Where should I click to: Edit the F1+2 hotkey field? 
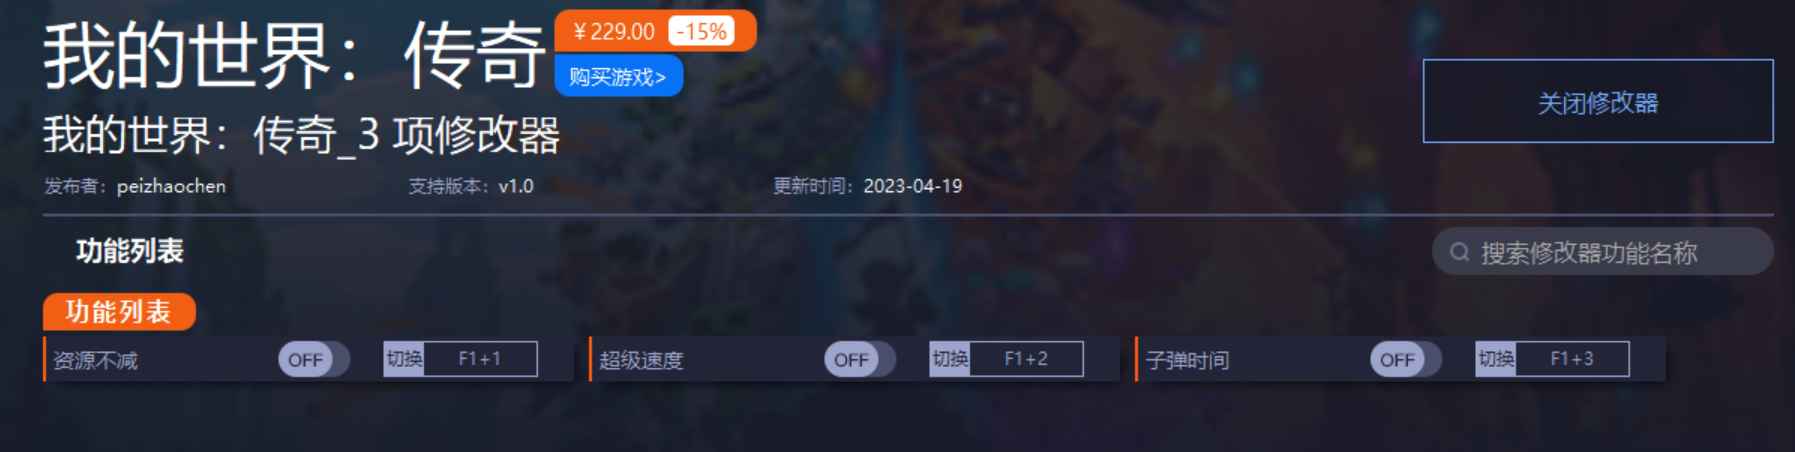click(1026, 359)
